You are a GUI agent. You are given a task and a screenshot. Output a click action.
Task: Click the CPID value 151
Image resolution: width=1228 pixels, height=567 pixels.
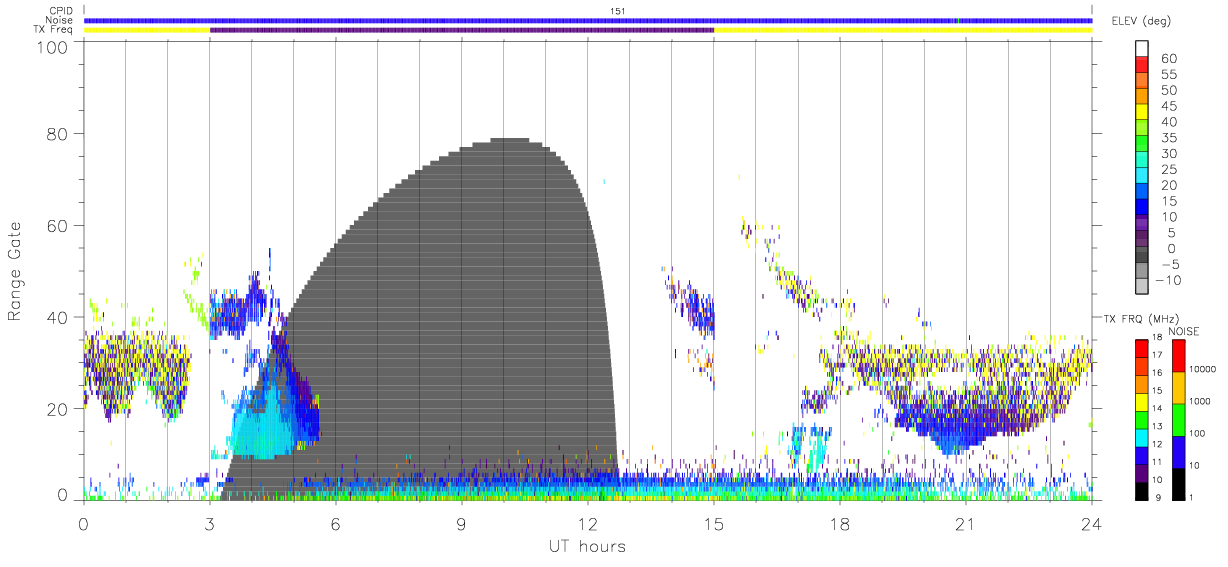tap(619, 10)
